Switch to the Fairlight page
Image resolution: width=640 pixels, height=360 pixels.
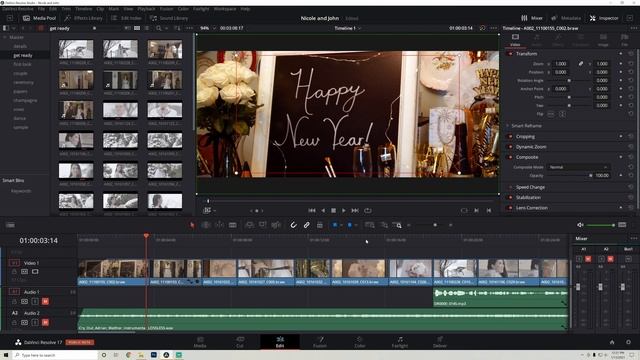pos(400,342)
